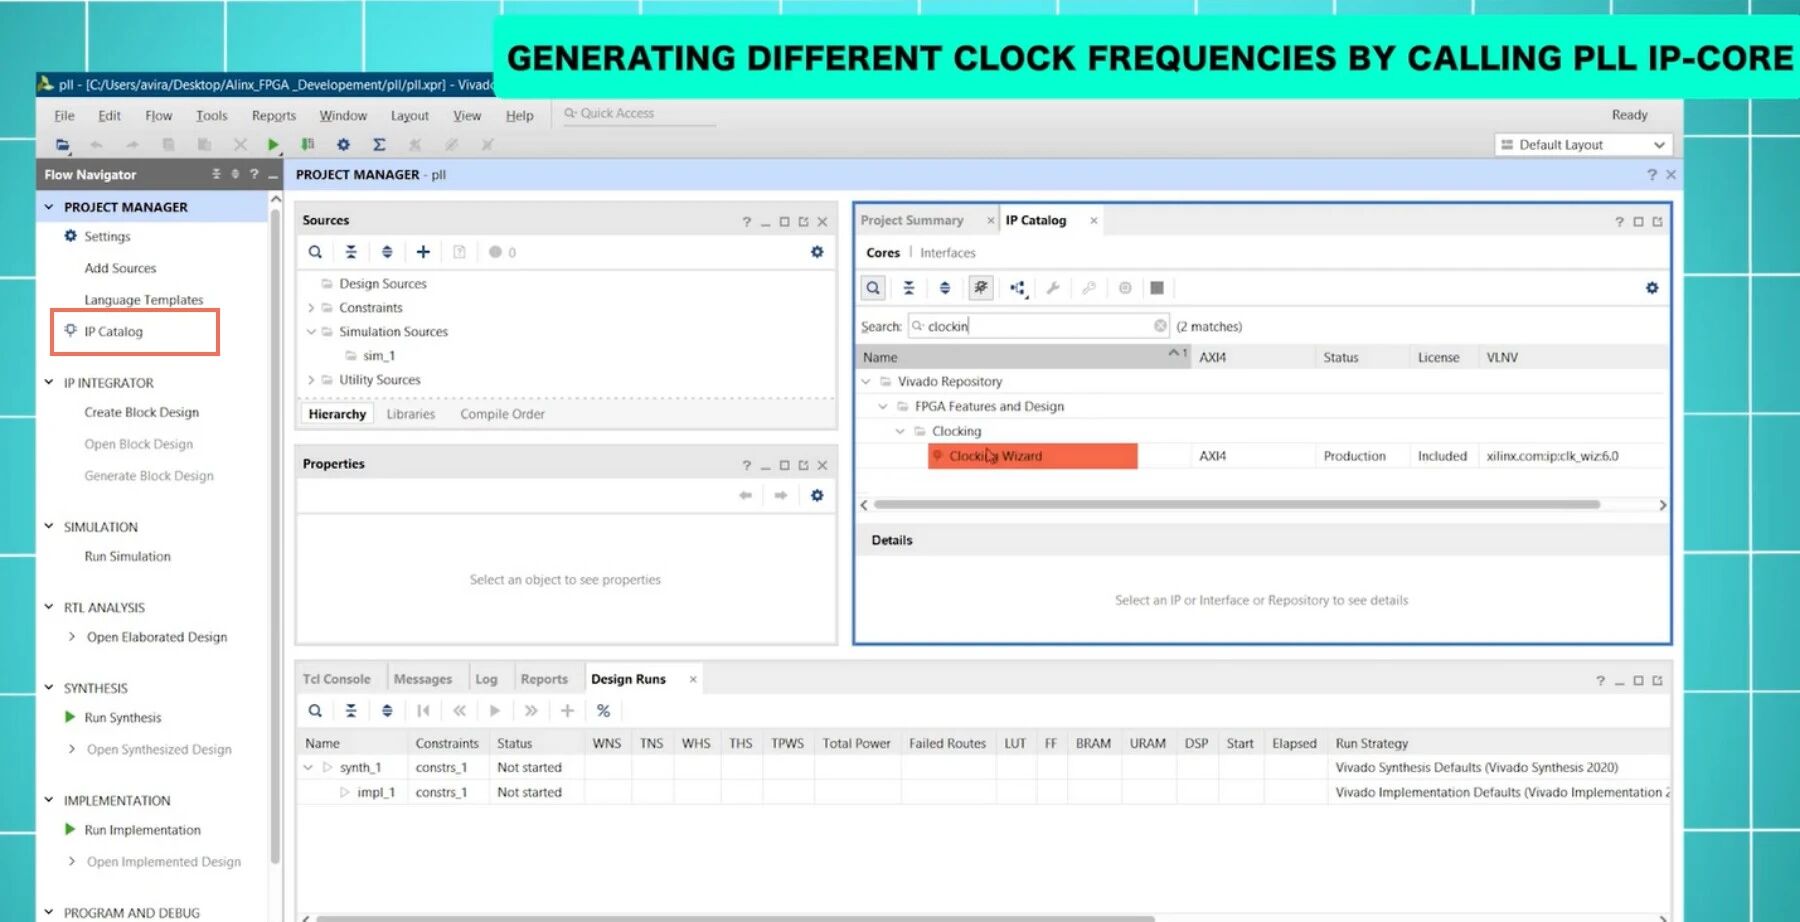This screenshot has height=922, width=1800.
Task: Clear the IP Catalog search text
Action: [x=1160, y=326]
